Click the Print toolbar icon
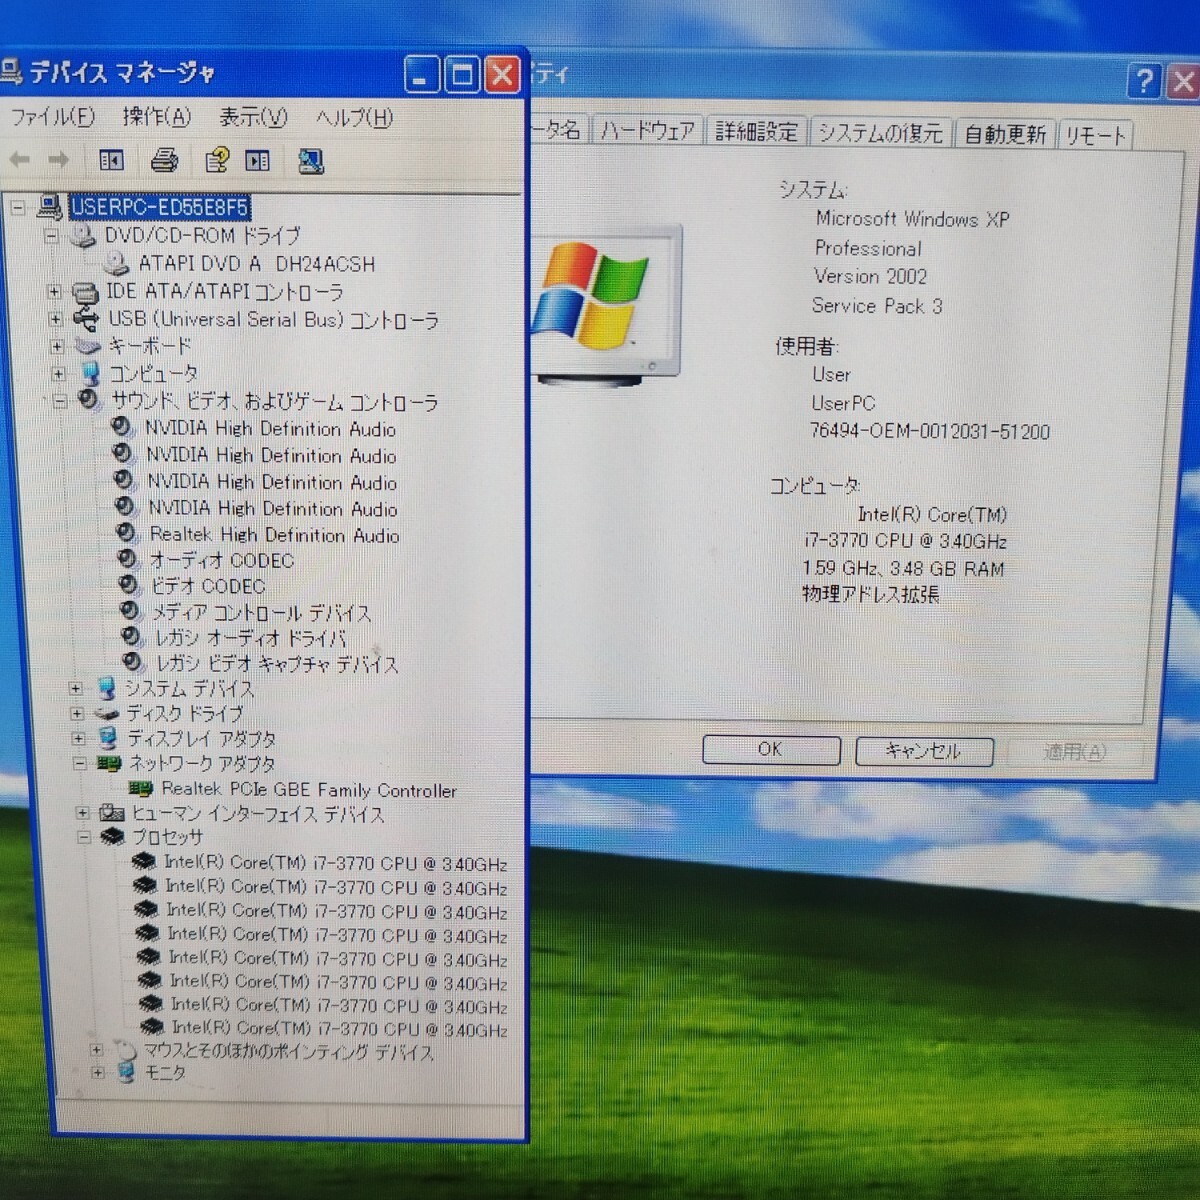1200x1200 pixels. (x=164, y=160)
